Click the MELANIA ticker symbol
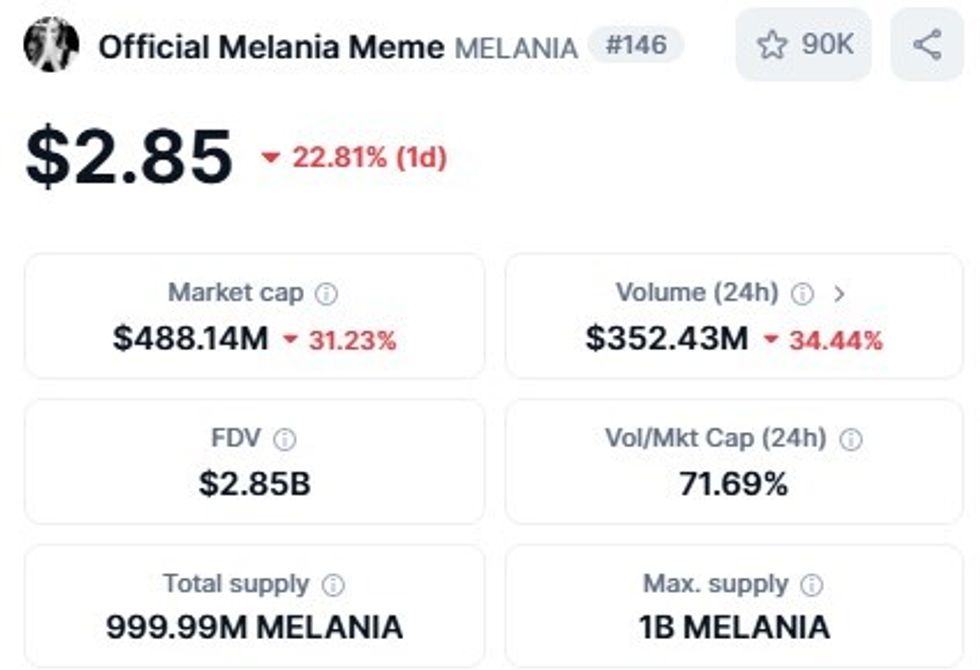The width and height of the screenshot is (980, 670). coord(516,47)
